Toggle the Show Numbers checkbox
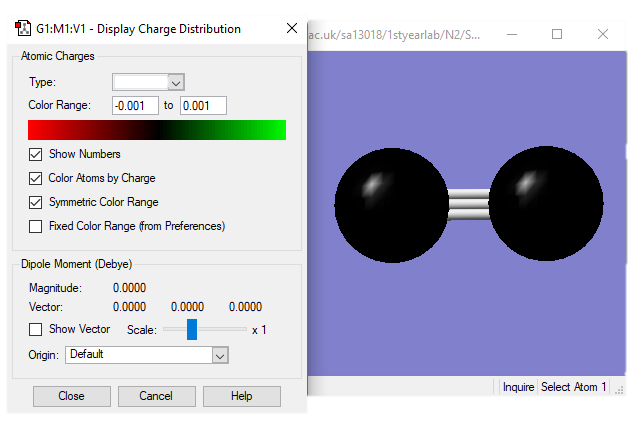The height and width of the screenshot is (430, 632). coord(35,154)
